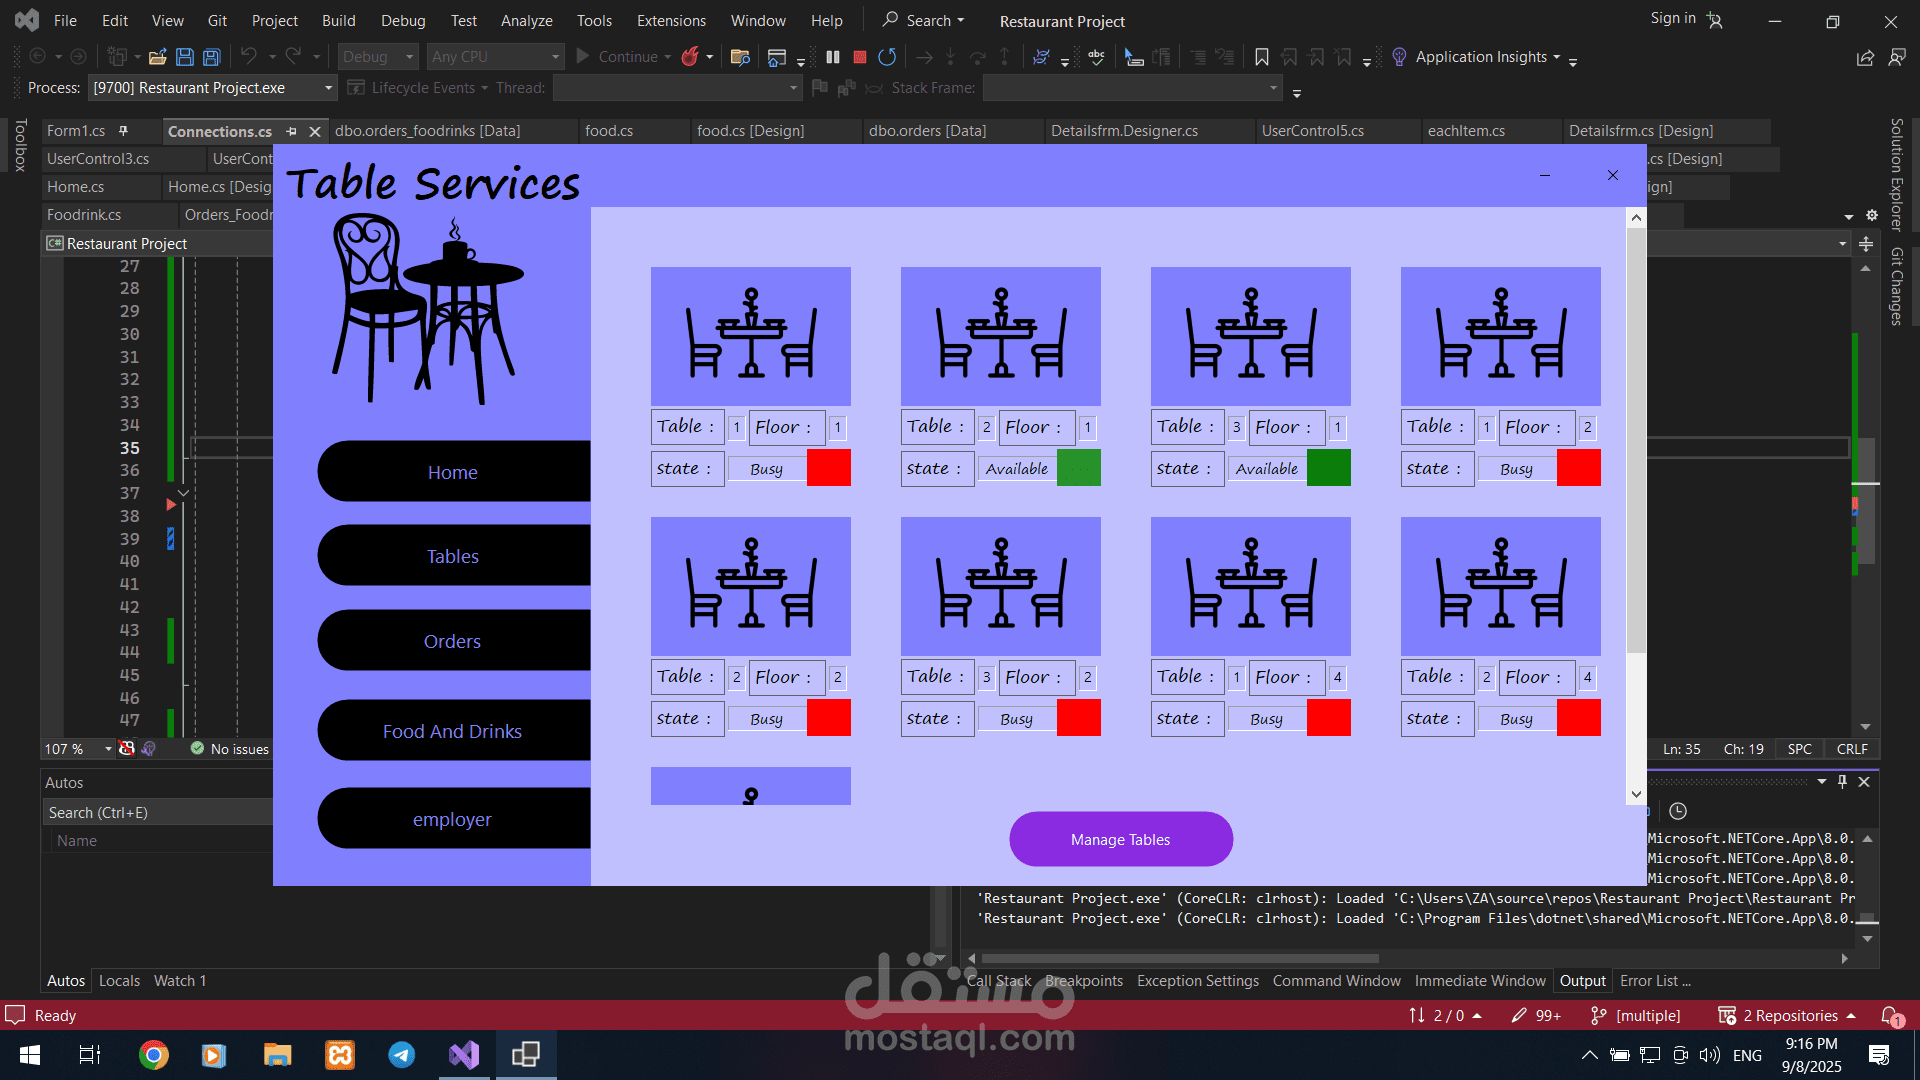The width and height of the screenshot is (1920, 1080).
Task: Stop debugging with red square icon
Action: (x=859, y=57)
